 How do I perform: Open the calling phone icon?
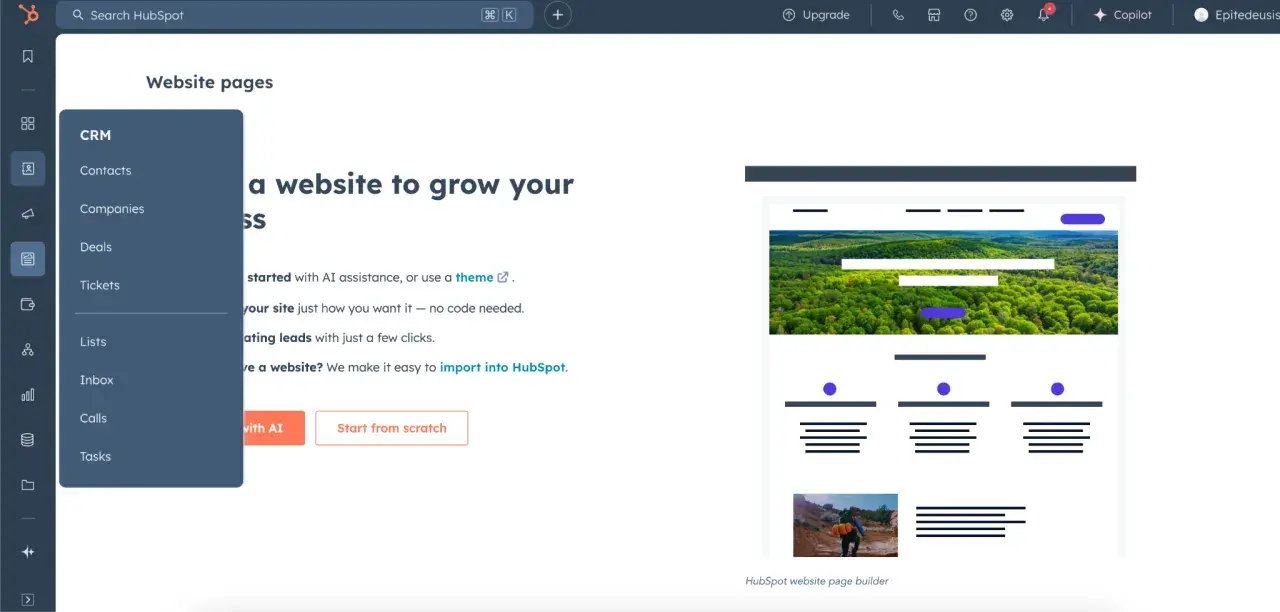[x=898, y=15]
